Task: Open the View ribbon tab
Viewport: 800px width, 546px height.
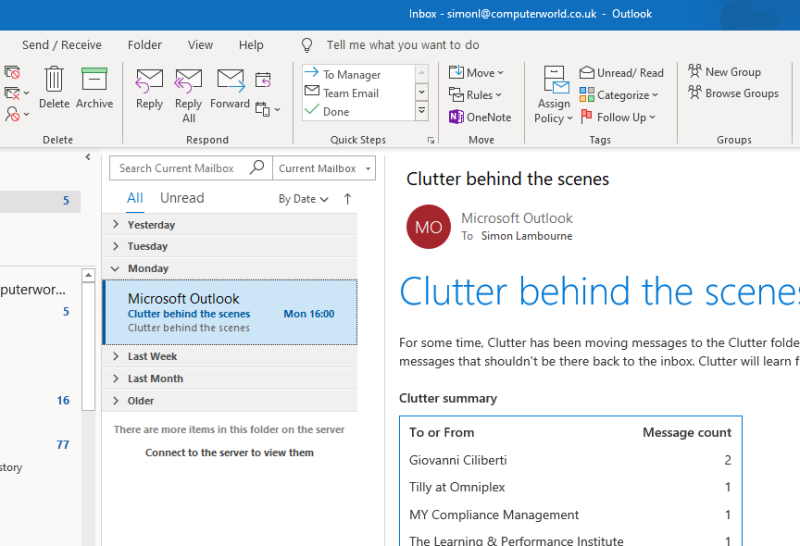Action: pos(200,45)
